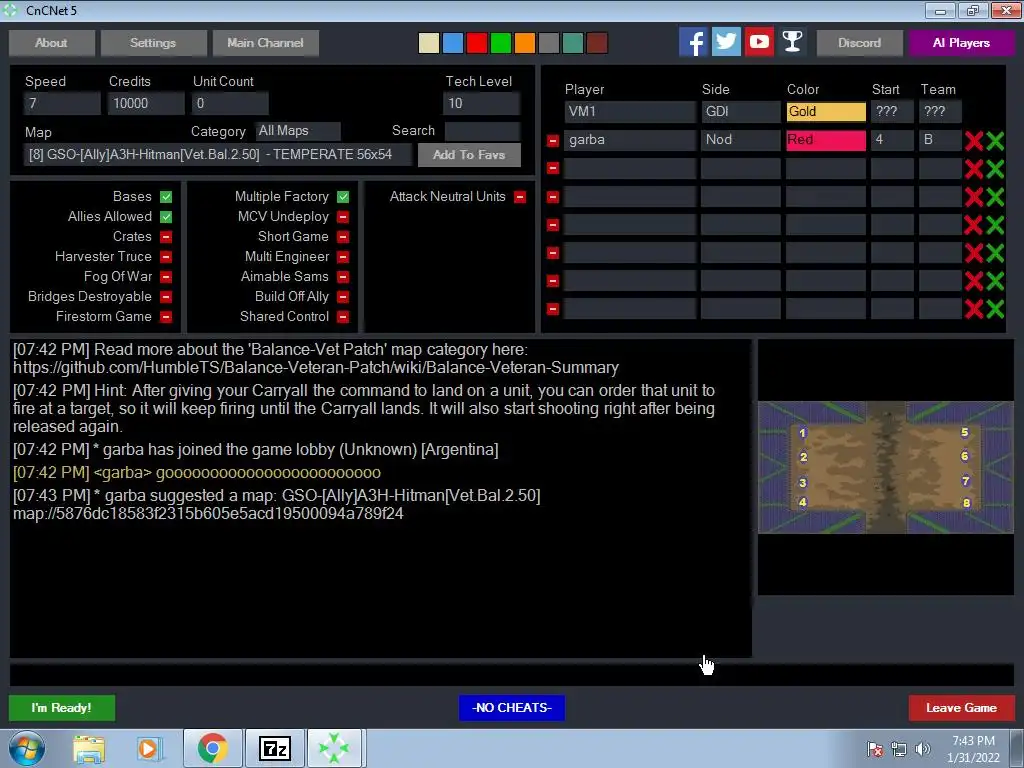This screenshot has width=1024, height=768.
Task: Select start position 2 on map preview
Action: (803, 457)
